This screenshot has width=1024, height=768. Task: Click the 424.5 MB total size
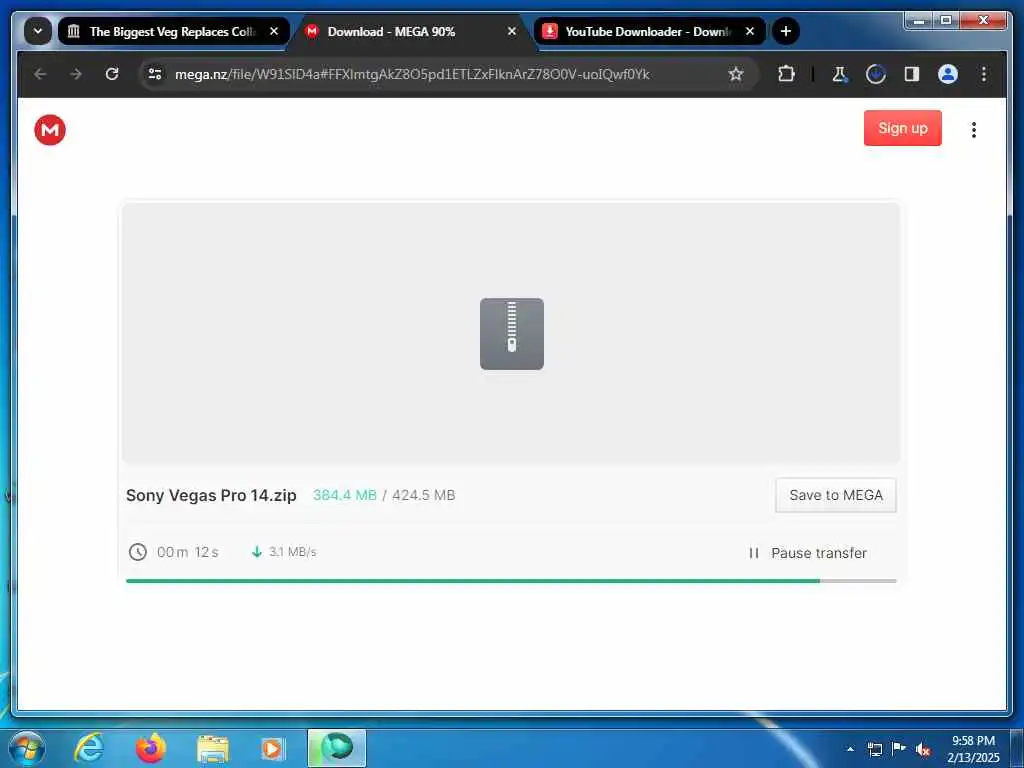point(423,495)
